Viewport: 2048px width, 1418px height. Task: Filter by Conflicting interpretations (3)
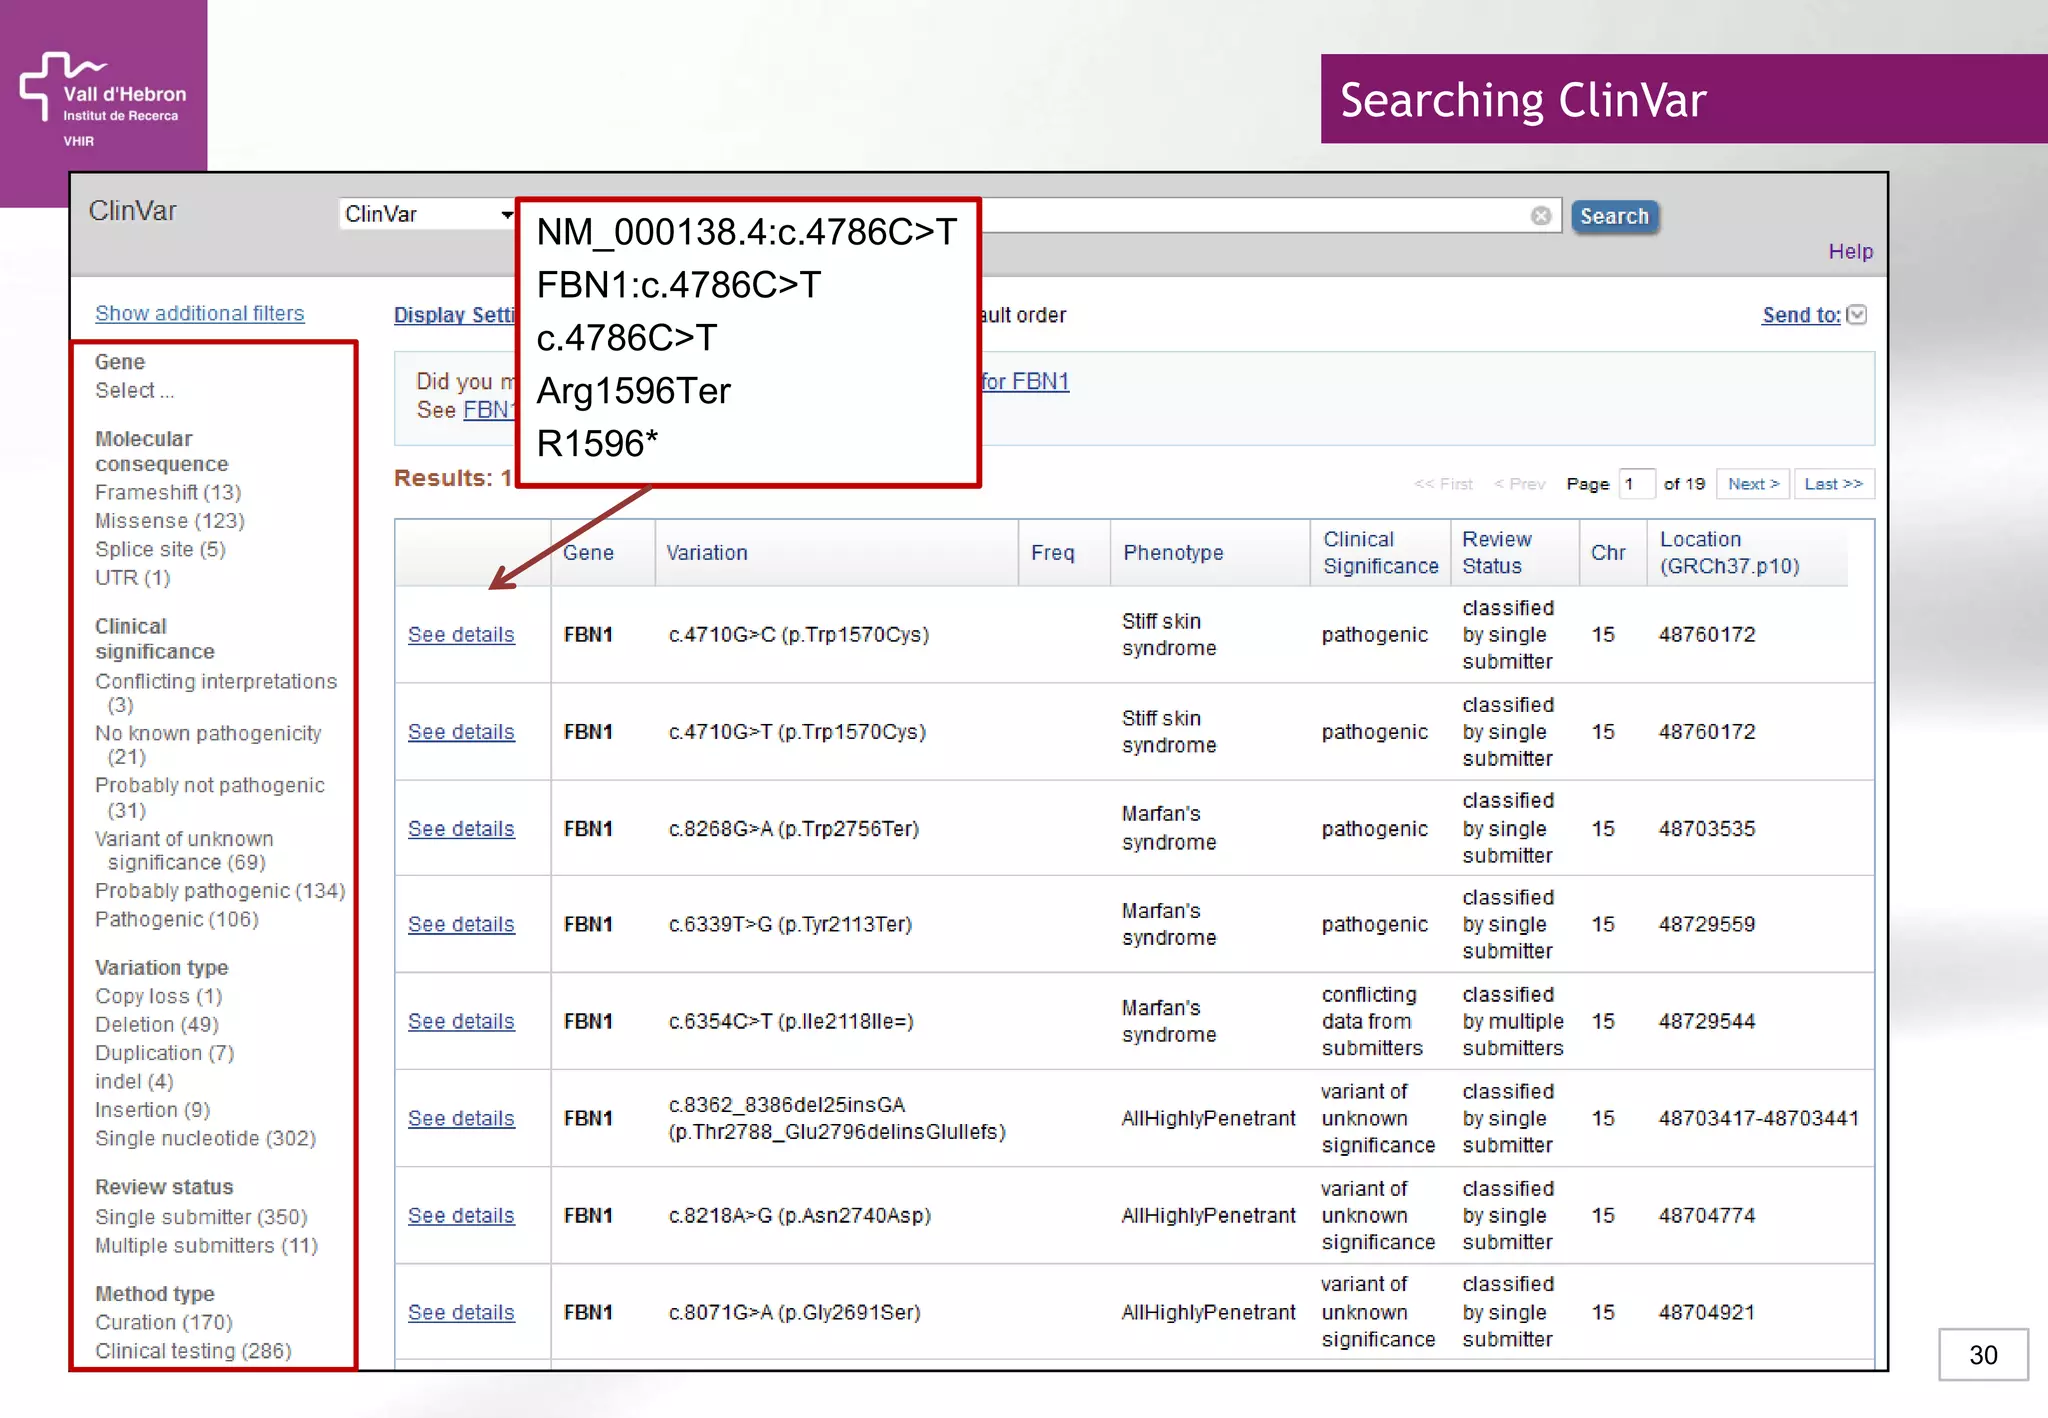pyautogui.click(x=216, y=693)
